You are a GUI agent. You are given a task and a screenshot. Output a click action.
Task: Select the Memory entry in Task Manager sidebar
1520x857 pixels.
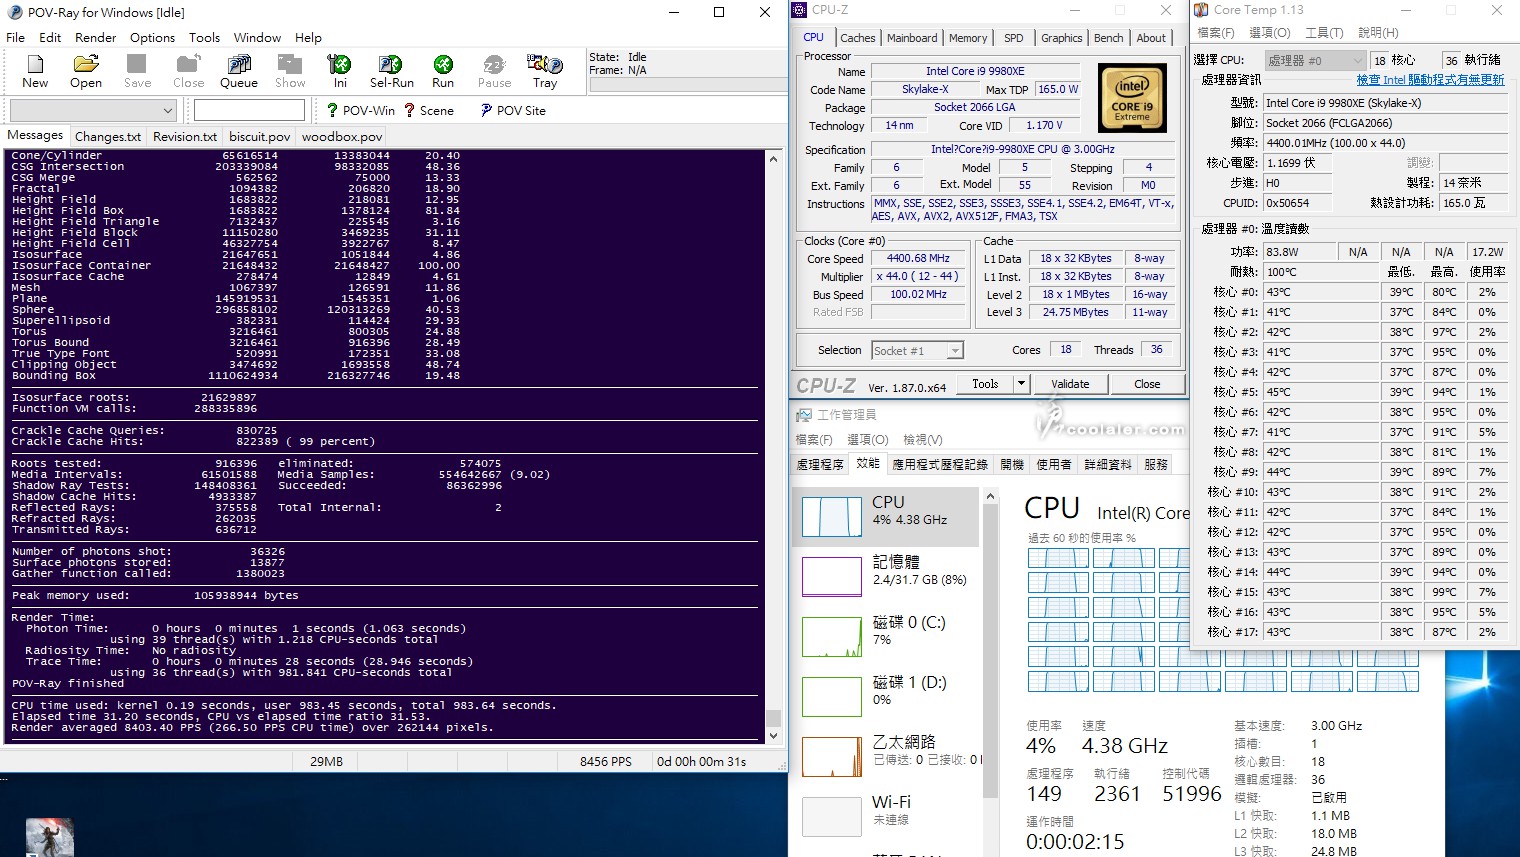(x=886, y=576)
